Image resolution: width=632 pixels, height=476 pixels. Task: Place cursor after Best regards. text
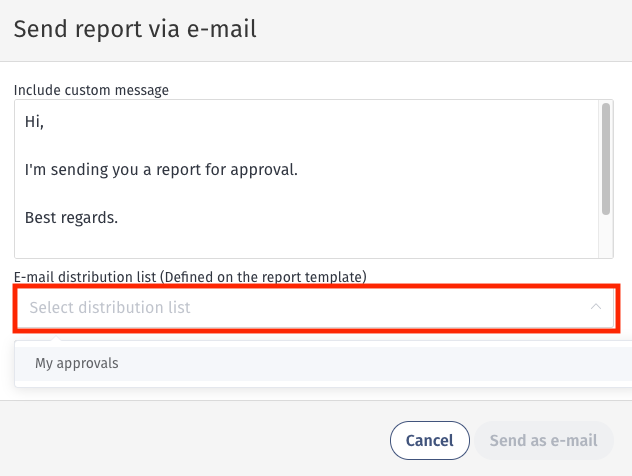pyautogui.click(x=118, y=218)
